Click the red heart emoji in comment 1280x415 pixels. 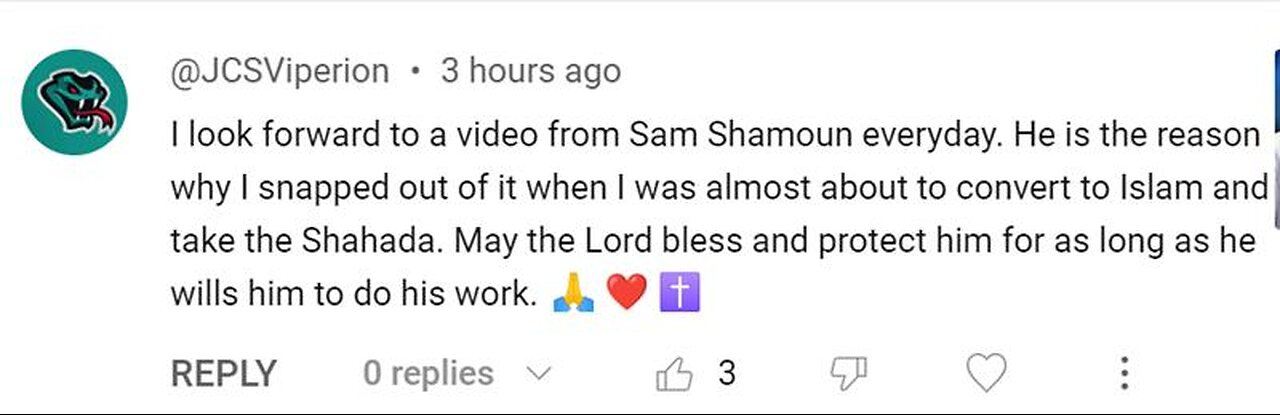tap(627, 296)
